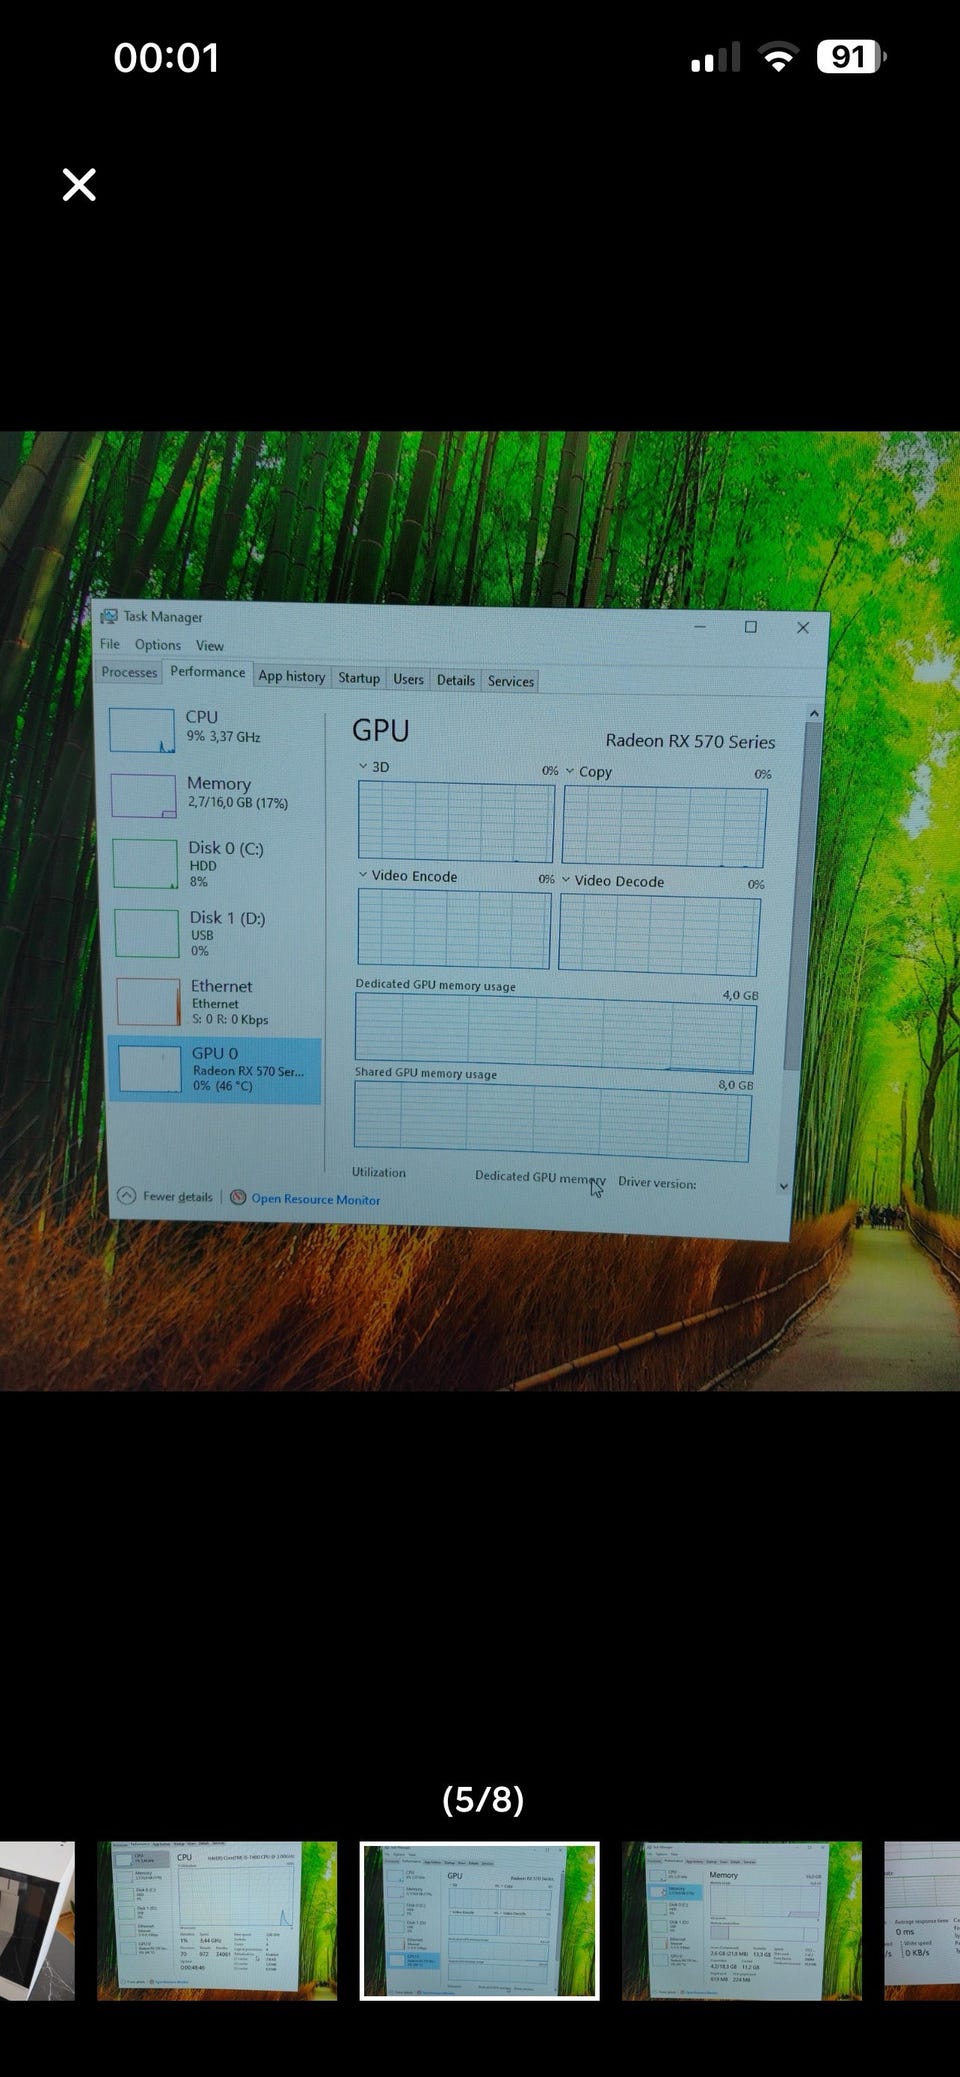
Task: Open the CPU graph thumbnail in gallery strip
Action: tap(217, 1921)
